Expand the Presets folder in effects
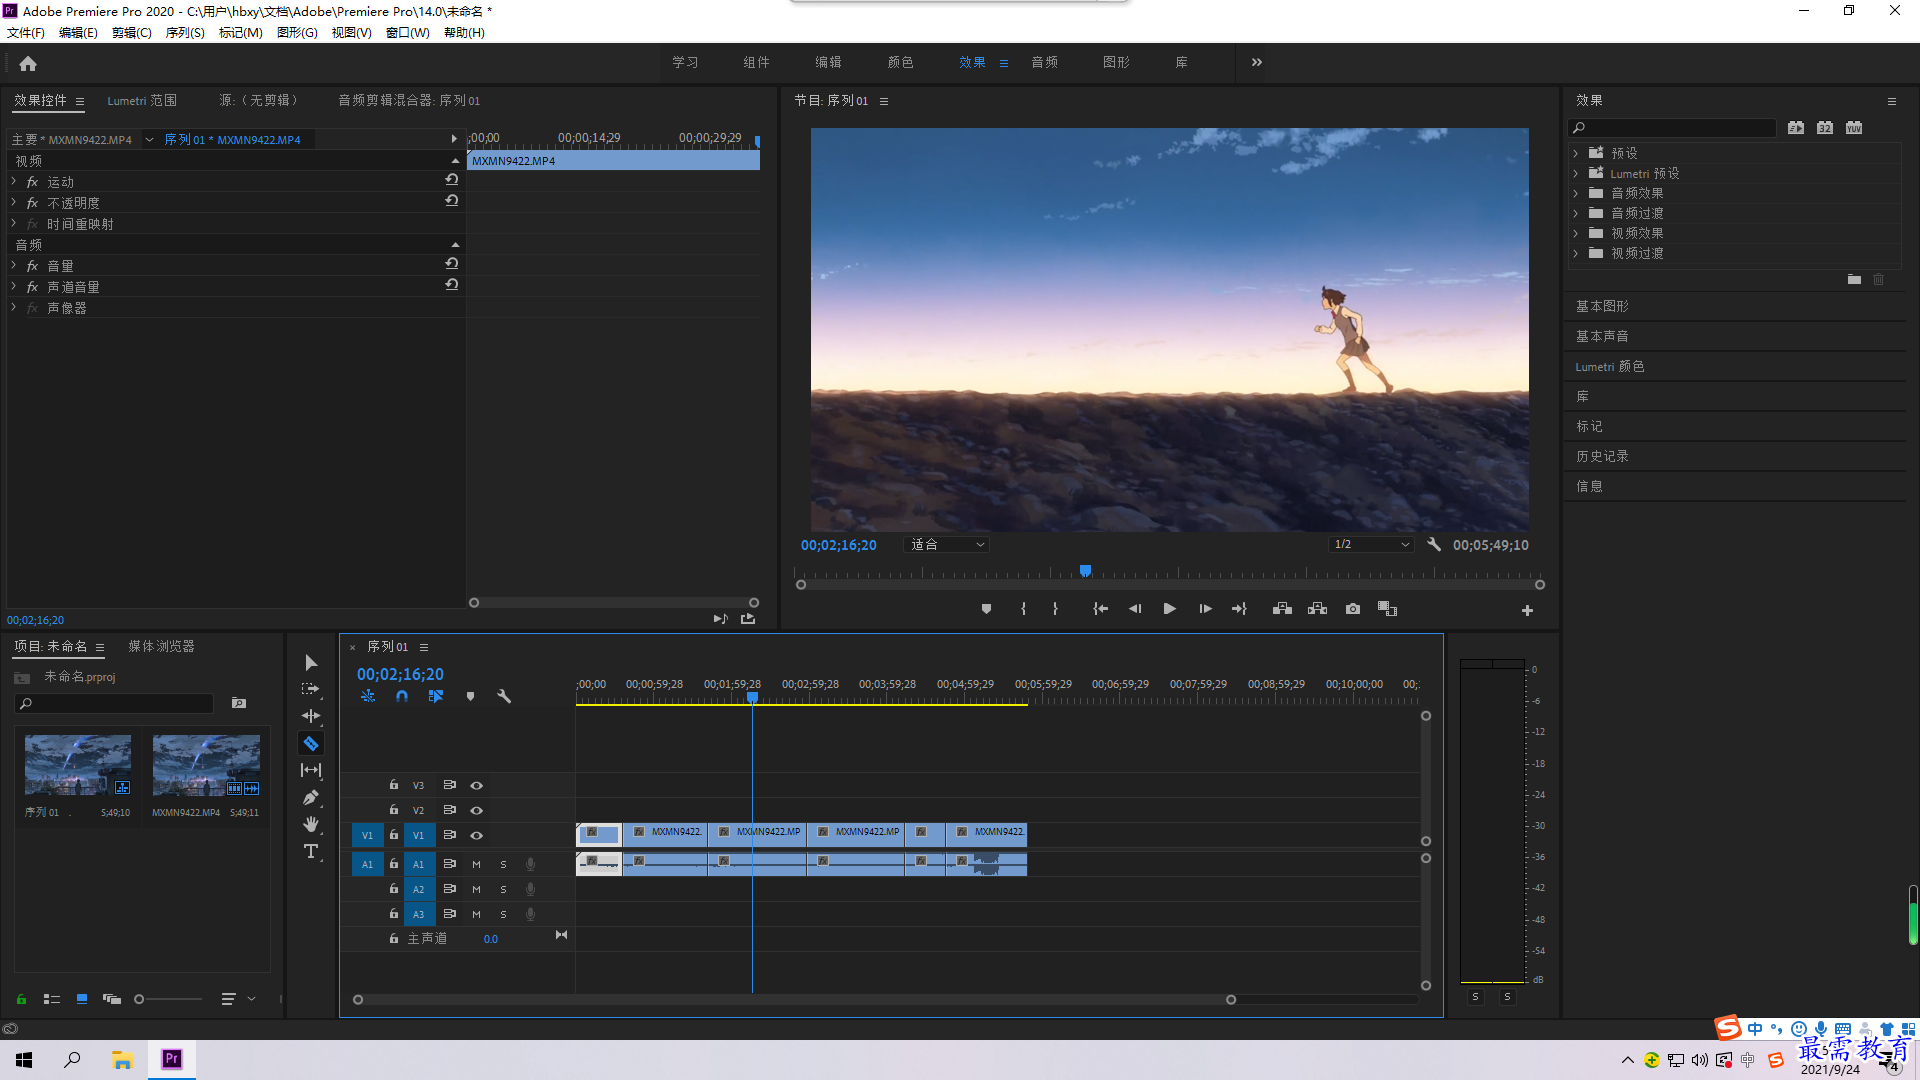Viewport: 1920px width, 1080px height. [x=1575, y=153]
